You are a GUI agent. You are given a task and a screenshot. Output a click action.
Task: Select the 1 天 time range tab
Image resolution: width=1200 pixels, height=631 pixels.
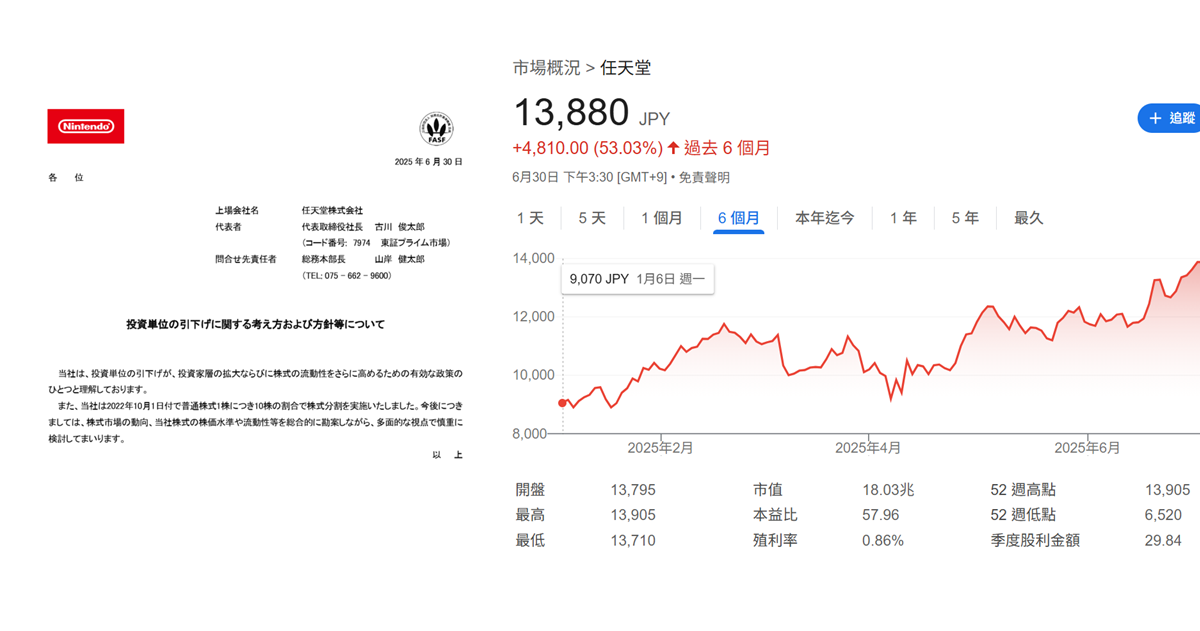coord(530,218)
